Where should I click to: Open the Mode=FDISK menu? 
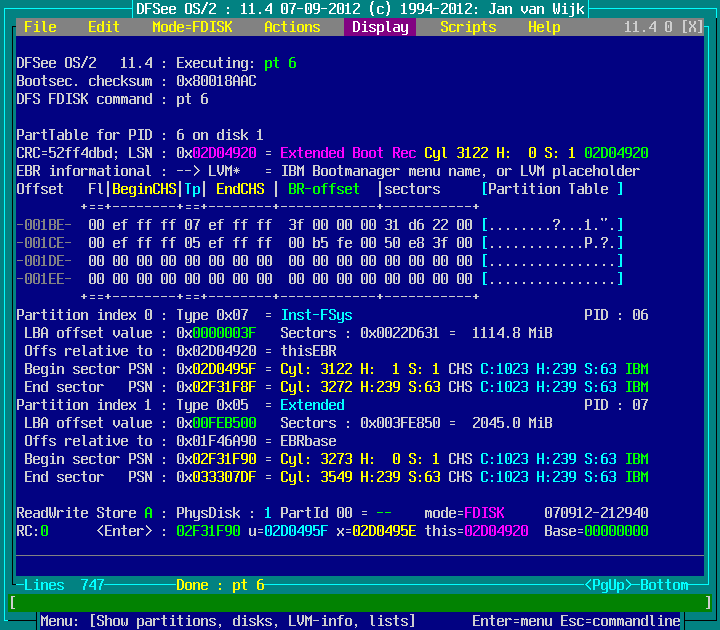[191, 27]
